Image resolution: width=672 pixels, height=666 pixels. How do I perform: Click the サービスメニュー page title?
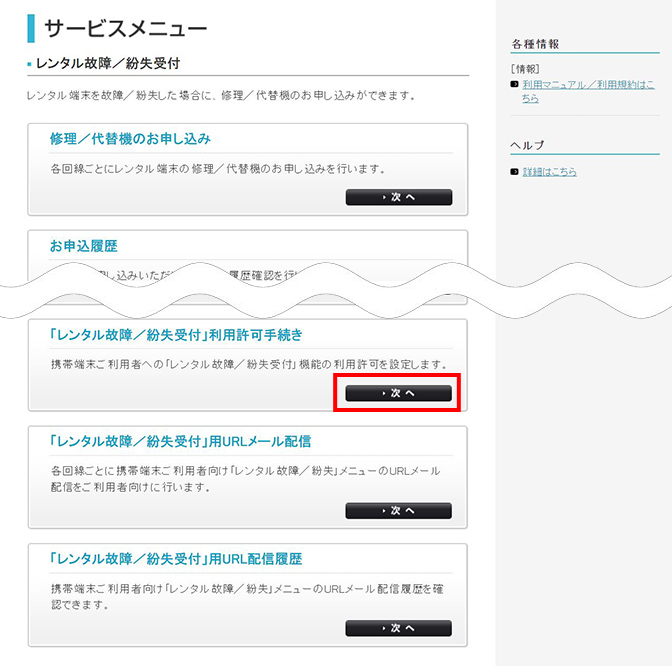126,28
